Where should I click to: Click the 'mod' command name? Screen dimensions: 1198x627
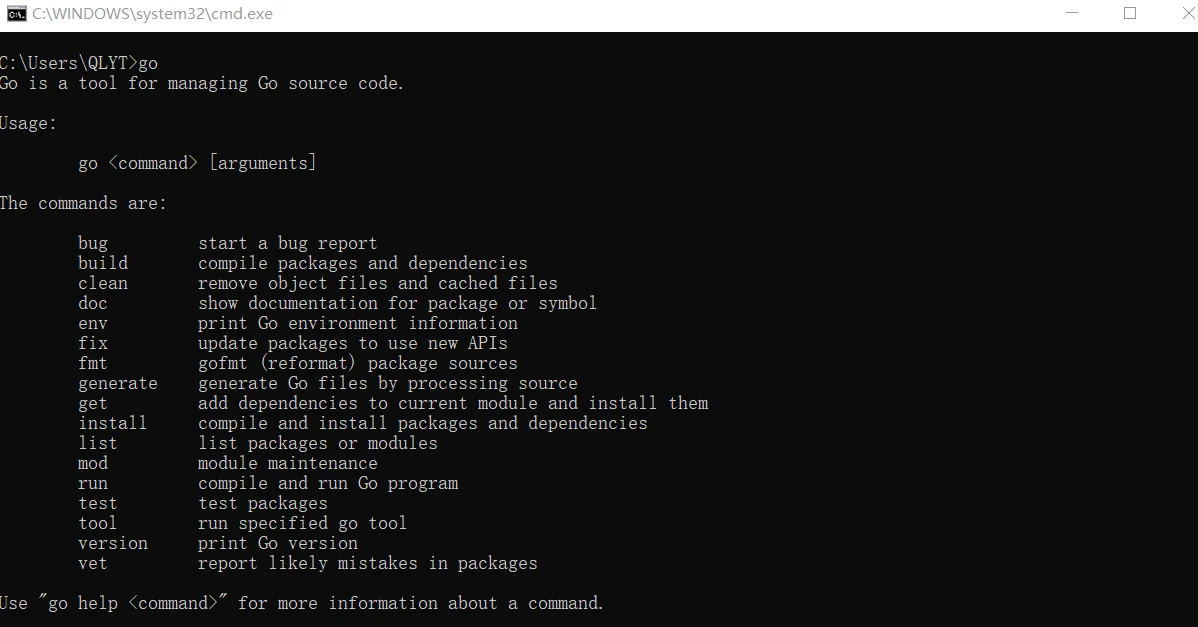[92, 464]
